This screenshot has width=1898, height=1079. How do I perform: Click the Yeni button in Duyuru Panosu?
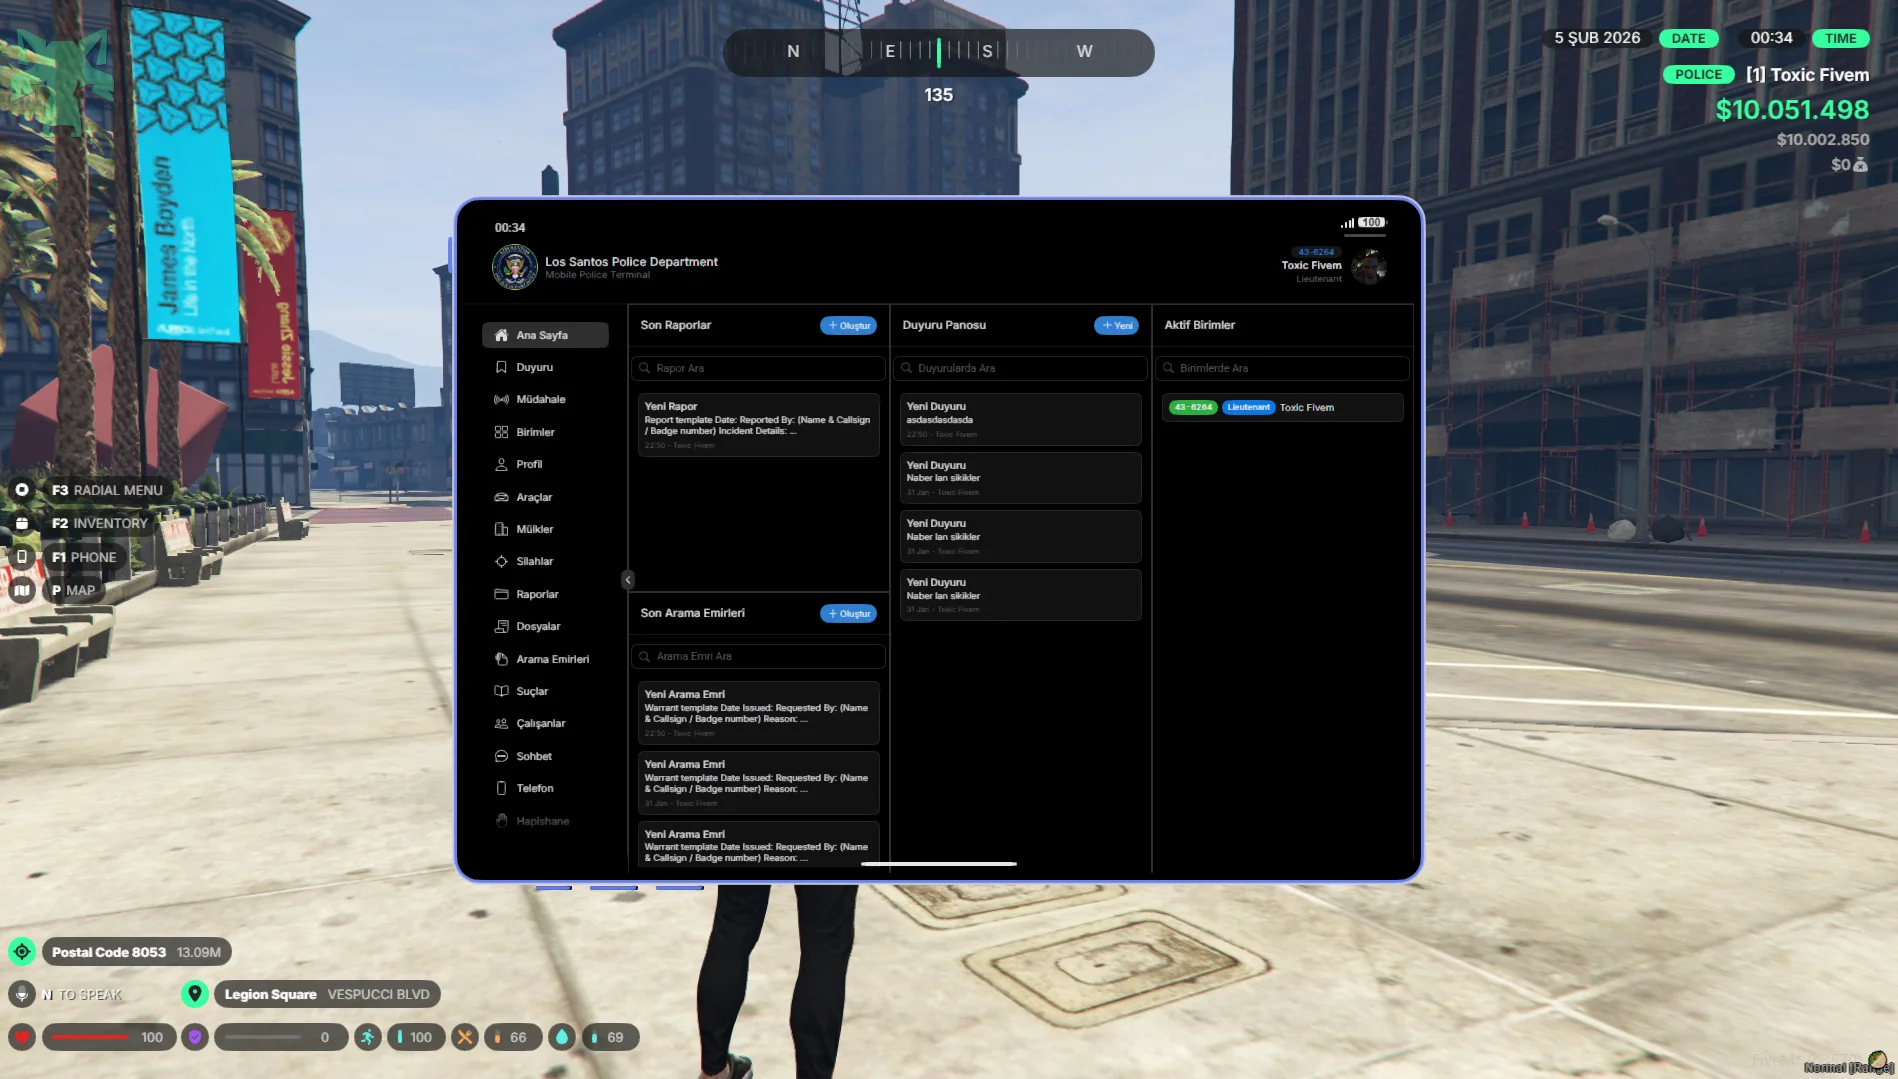point(1116,325)
